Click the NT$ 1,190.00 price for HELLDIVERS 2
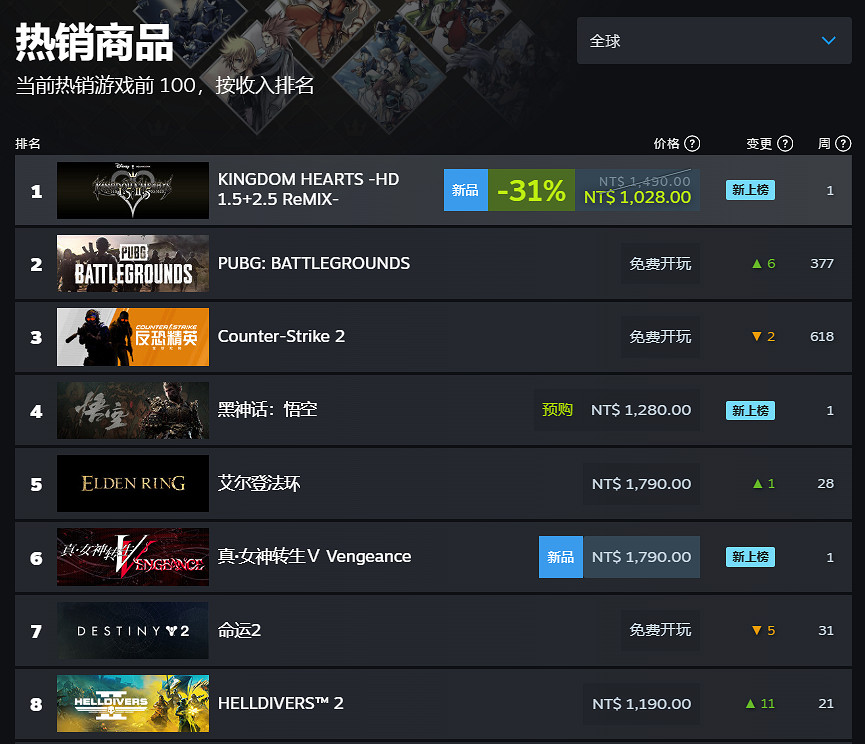This screenshot has width=865, height=744. 642,704
